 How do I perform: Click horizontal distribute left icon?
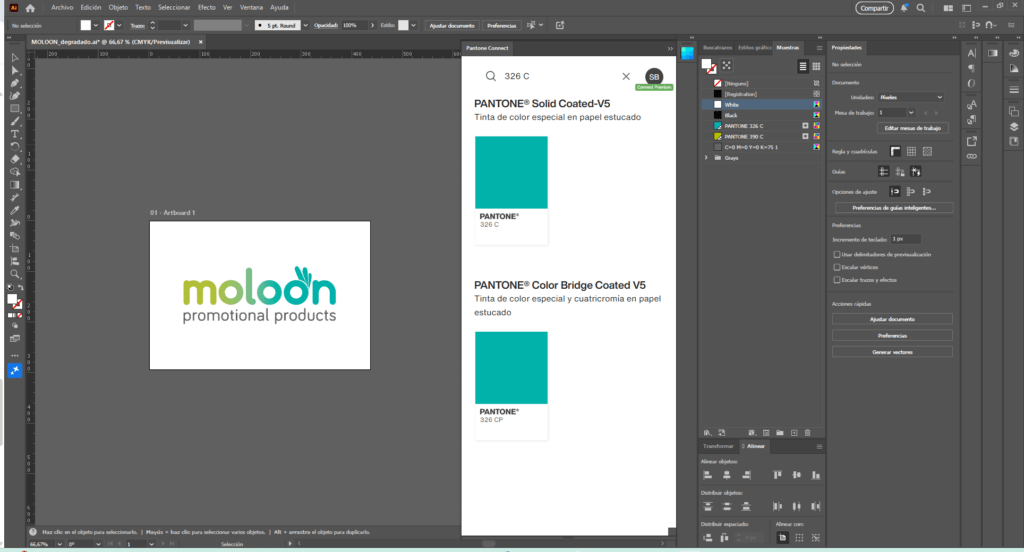777,506
